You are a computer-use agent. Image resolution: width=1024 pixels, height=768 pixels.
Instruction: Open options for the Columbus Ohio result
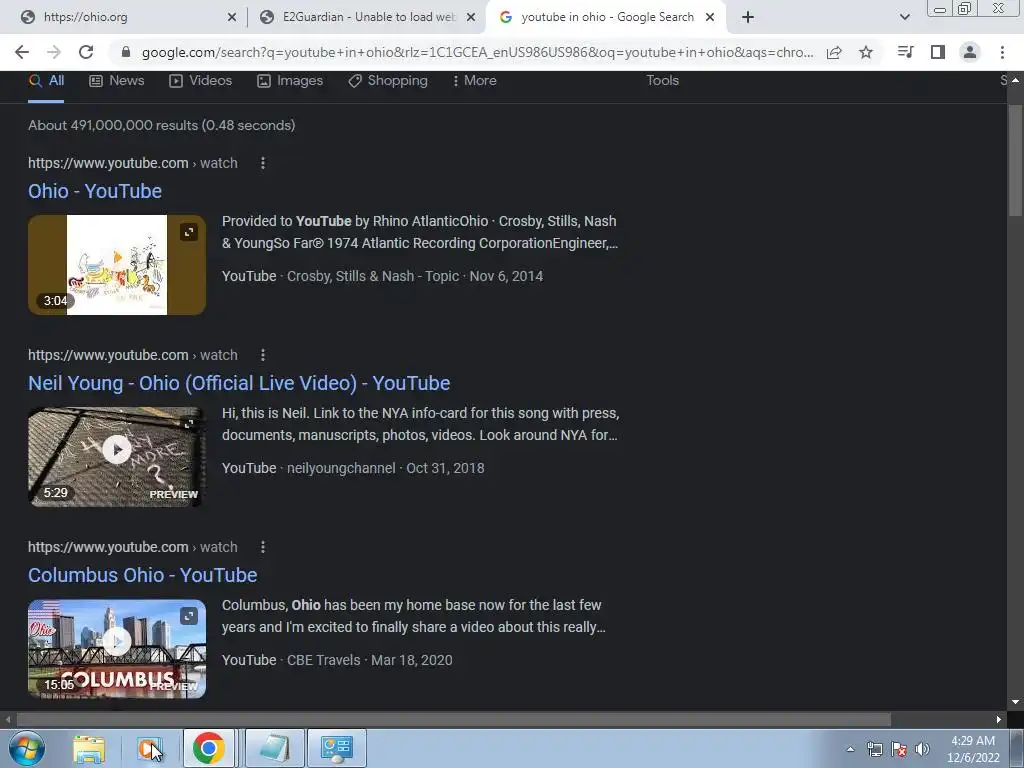[x=263, y=547]
